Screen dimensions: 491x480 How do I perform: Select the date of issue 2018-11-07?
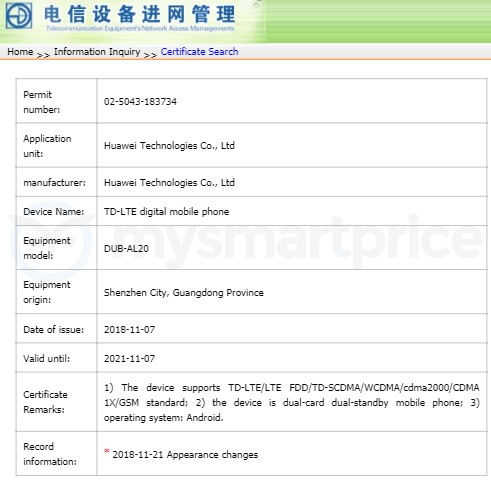coord(129,330)
